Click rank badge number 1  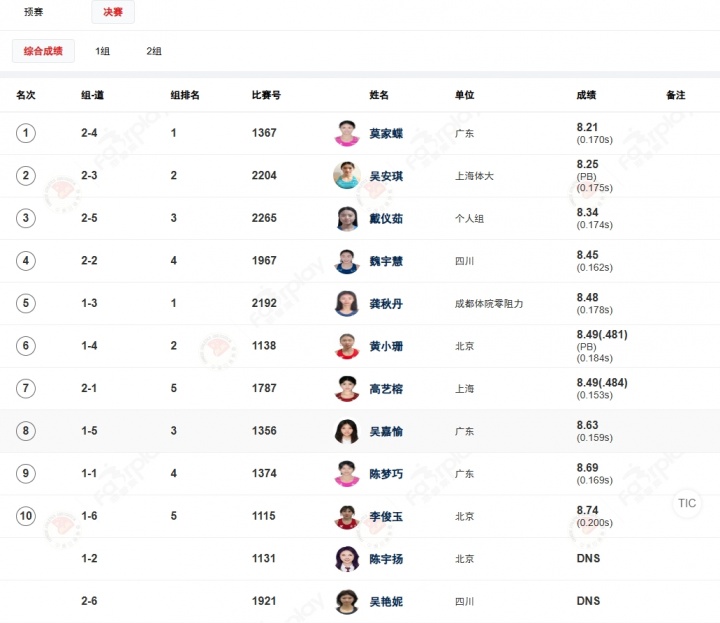click(26, 133)
